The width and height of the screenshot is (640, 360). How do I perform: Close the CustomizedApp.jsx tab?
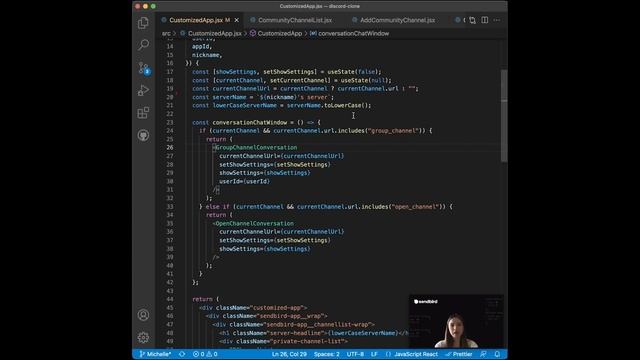point(237,20)
